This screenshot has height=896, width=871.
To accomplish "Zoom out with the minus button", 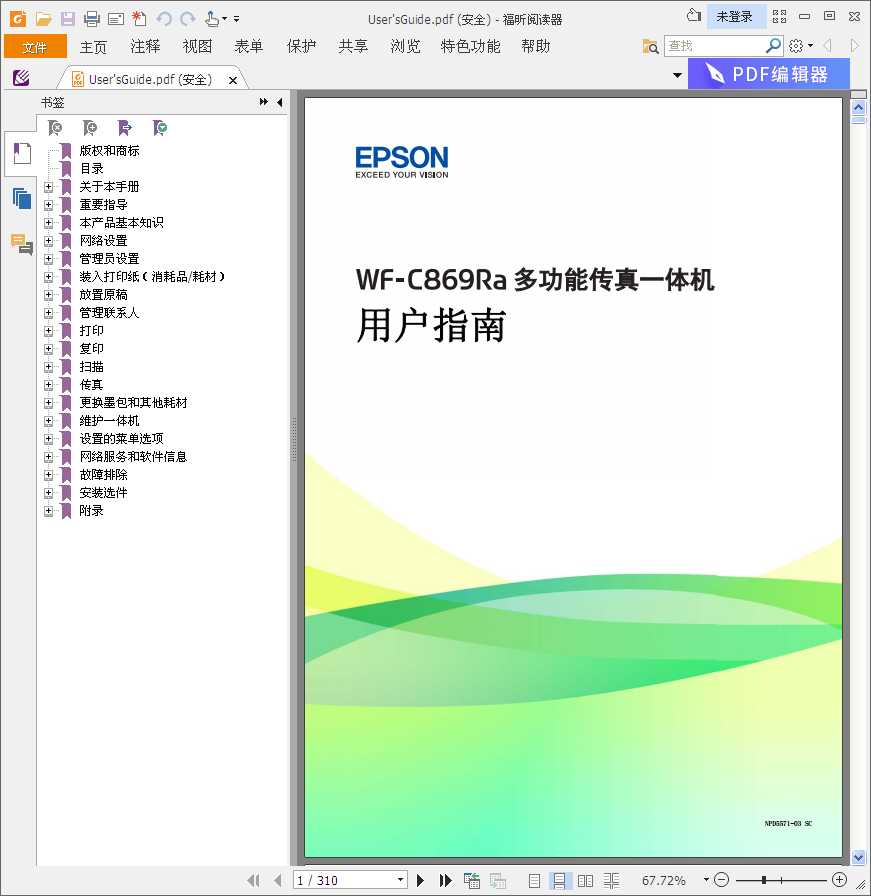I will (722, 880).
